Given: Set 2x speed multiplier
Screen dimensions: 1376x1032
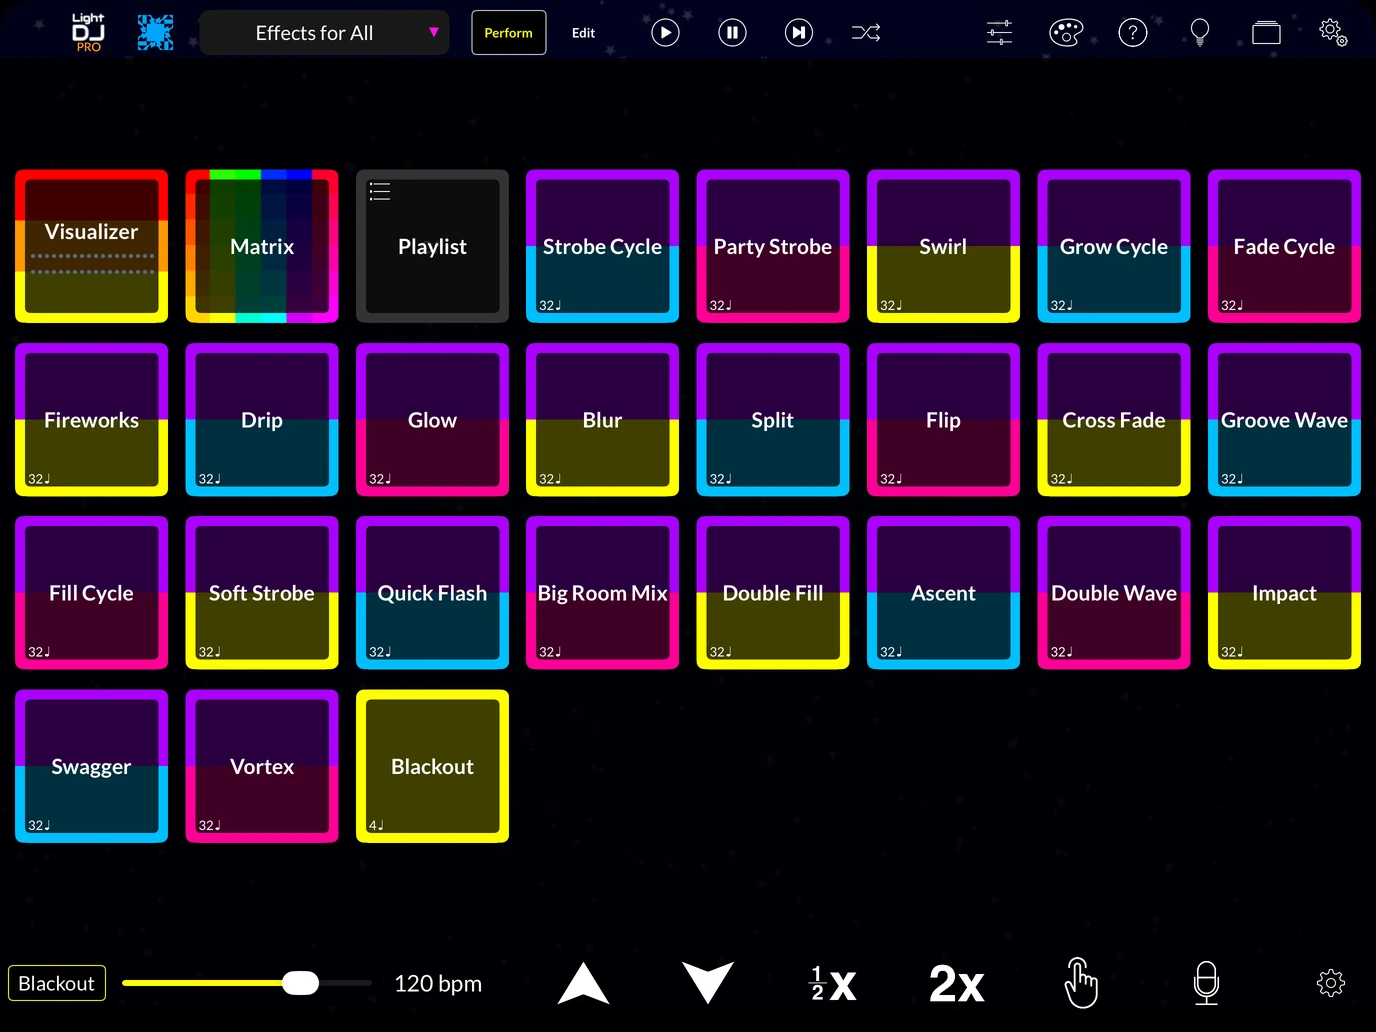Looking at the screenshot, I should click(956, 984).
